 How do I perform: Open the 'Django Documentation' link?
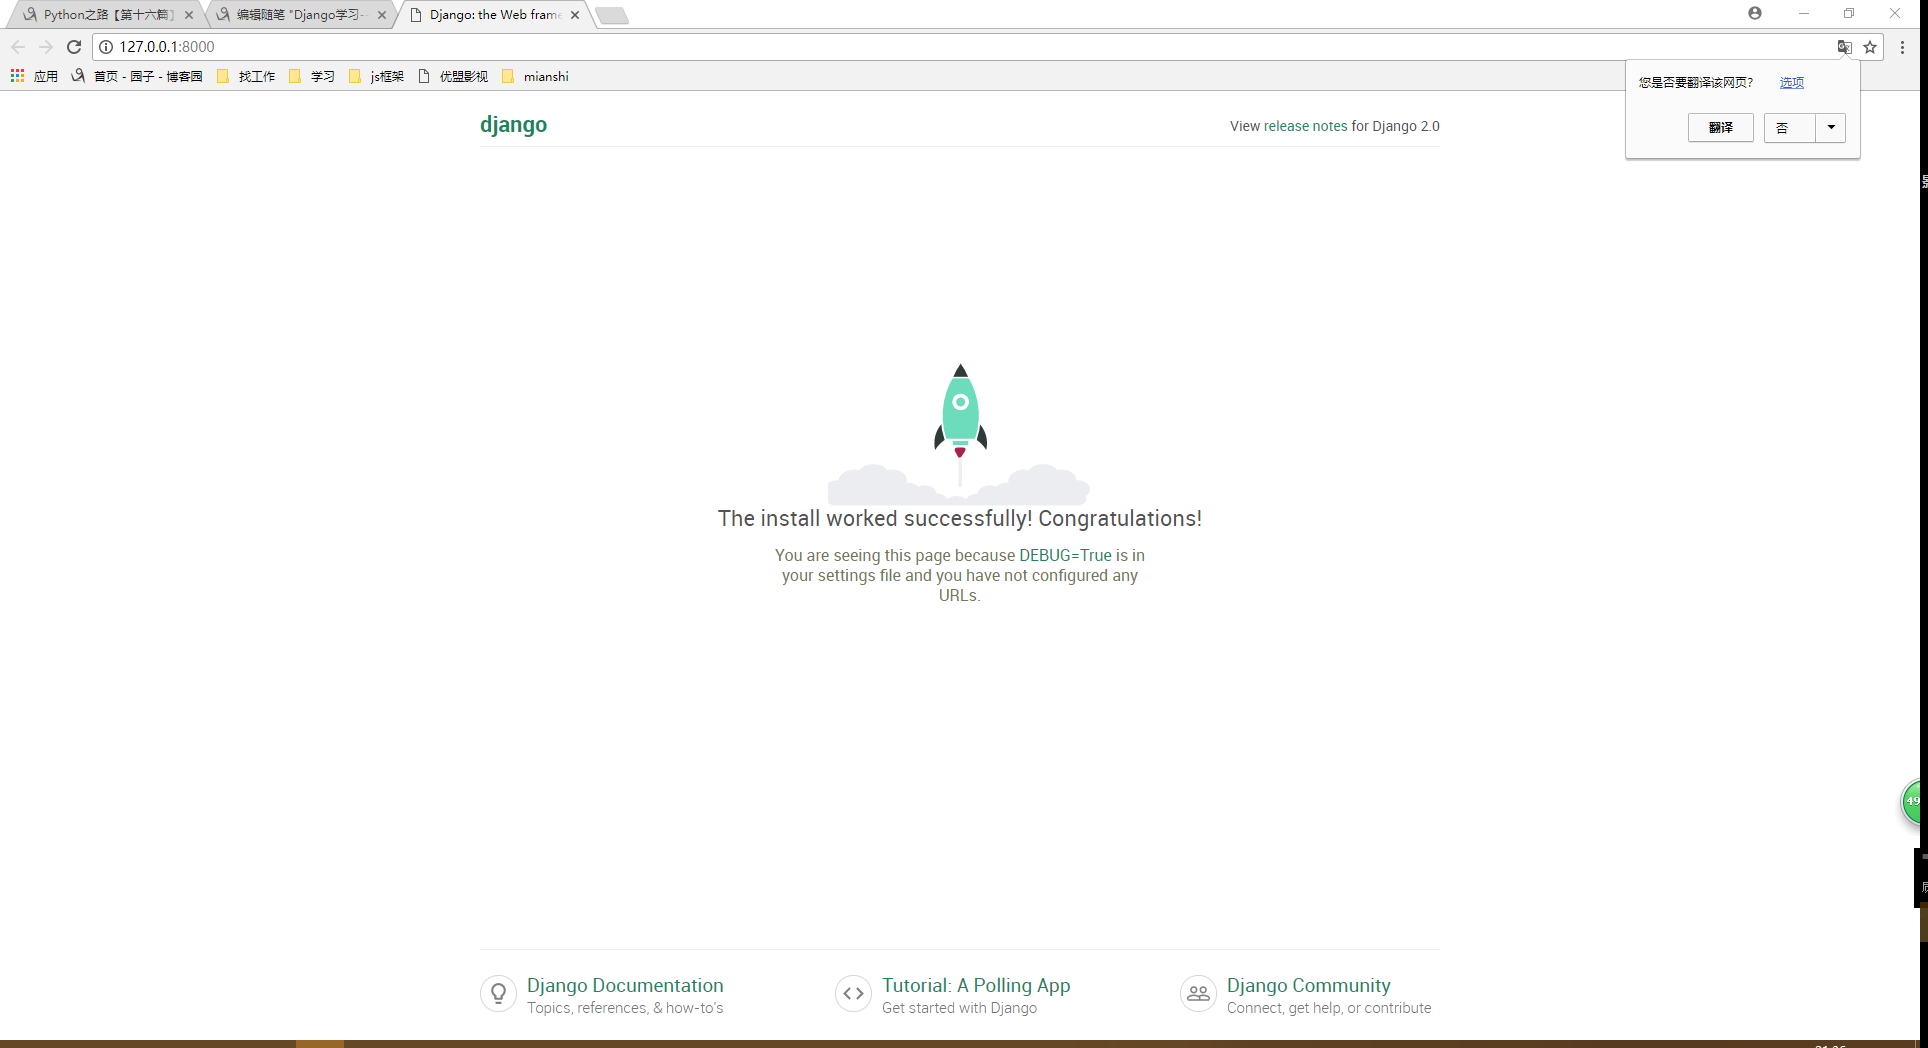click(x=625, y=985)
